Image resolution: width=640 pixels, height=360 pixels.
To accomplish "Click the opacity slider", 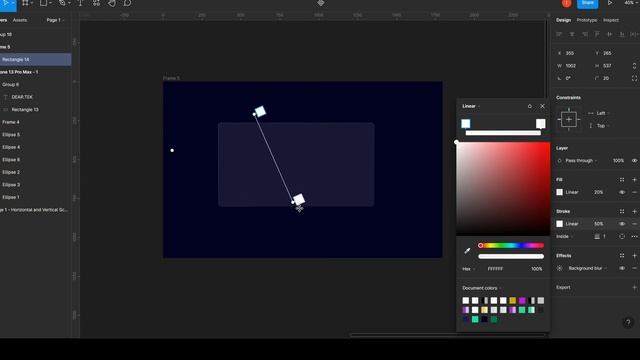I will (x=511, y=256).
